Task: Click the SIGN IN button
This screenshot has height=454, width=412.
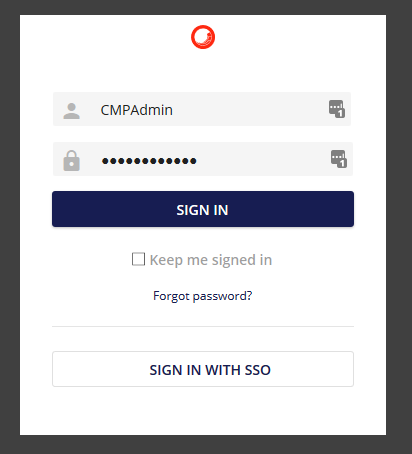Action: pyautogui.click(x=203, y=209)
